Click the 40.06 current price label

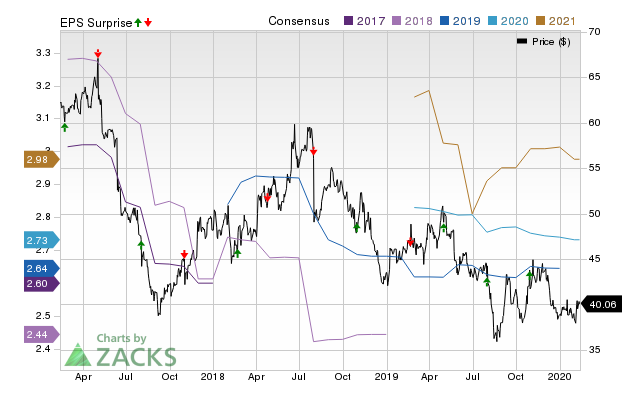pyautogui.click(x=603, y=305)
